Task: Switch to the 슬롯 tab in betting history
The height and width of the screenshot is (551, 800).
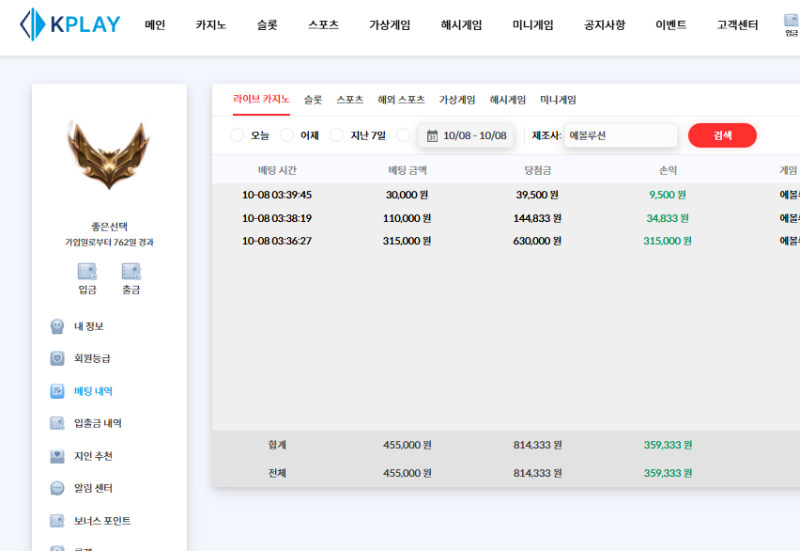Action: (x=313, y=99)
